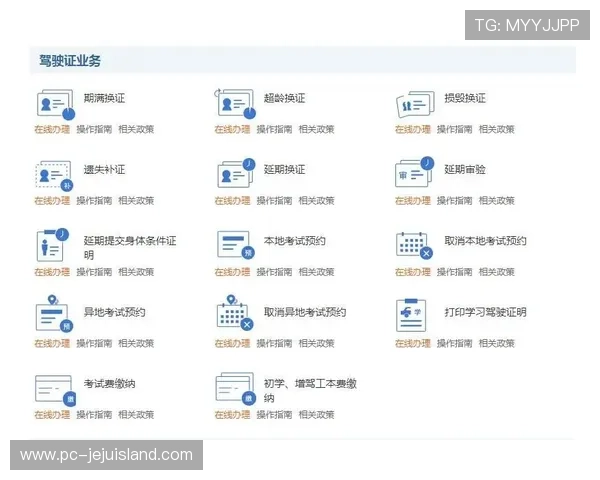Click the 考试费缴纳 payment card icon
Viewport: 600px width, 480px height.
[55, 390]
